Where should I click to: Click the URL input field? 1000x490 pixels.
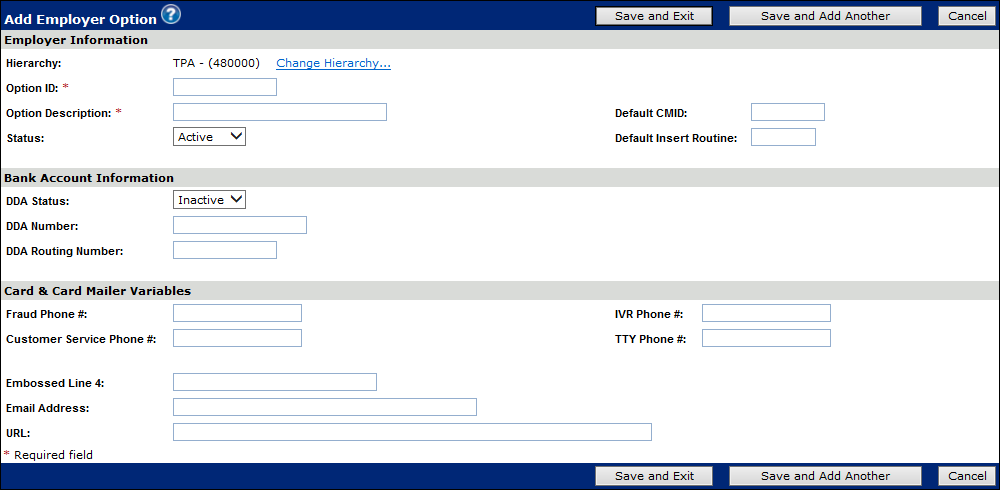click(412, 432)
